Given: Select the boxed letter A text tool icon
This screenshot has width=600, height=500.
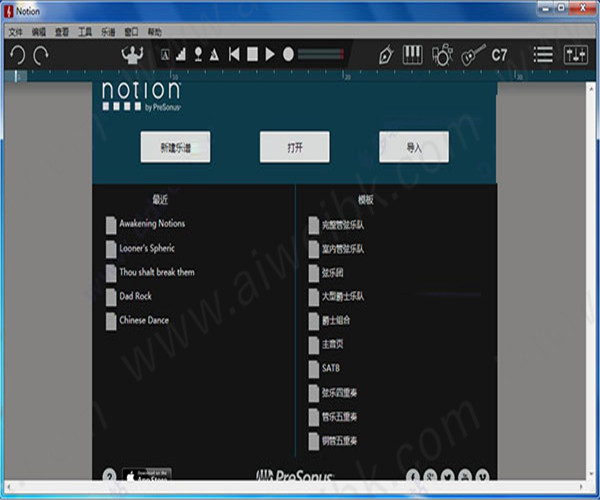Looking at the screenshot, I should tap(165, 55).
